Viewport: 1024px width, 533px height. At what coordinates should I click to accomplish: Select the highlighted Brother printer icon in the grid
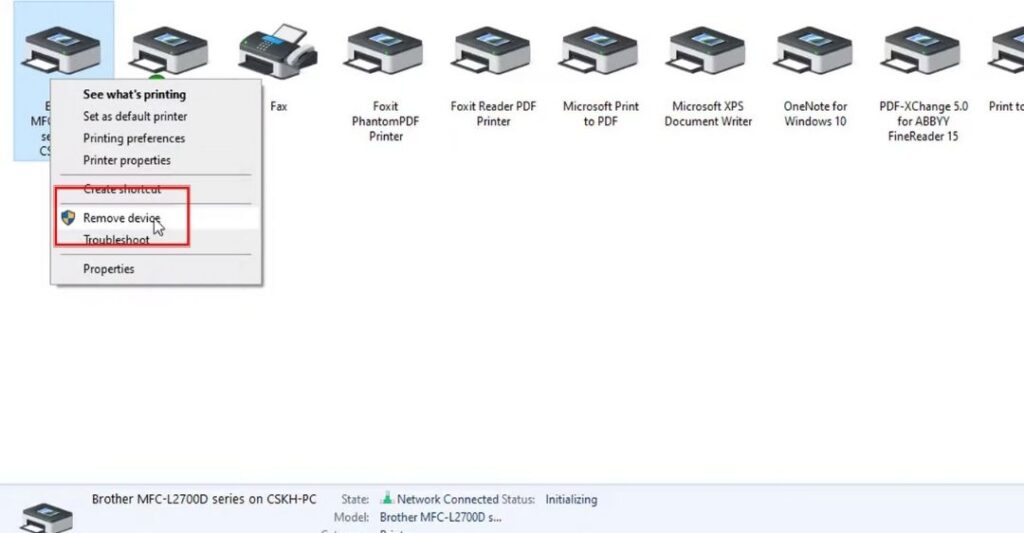[62, 50]
